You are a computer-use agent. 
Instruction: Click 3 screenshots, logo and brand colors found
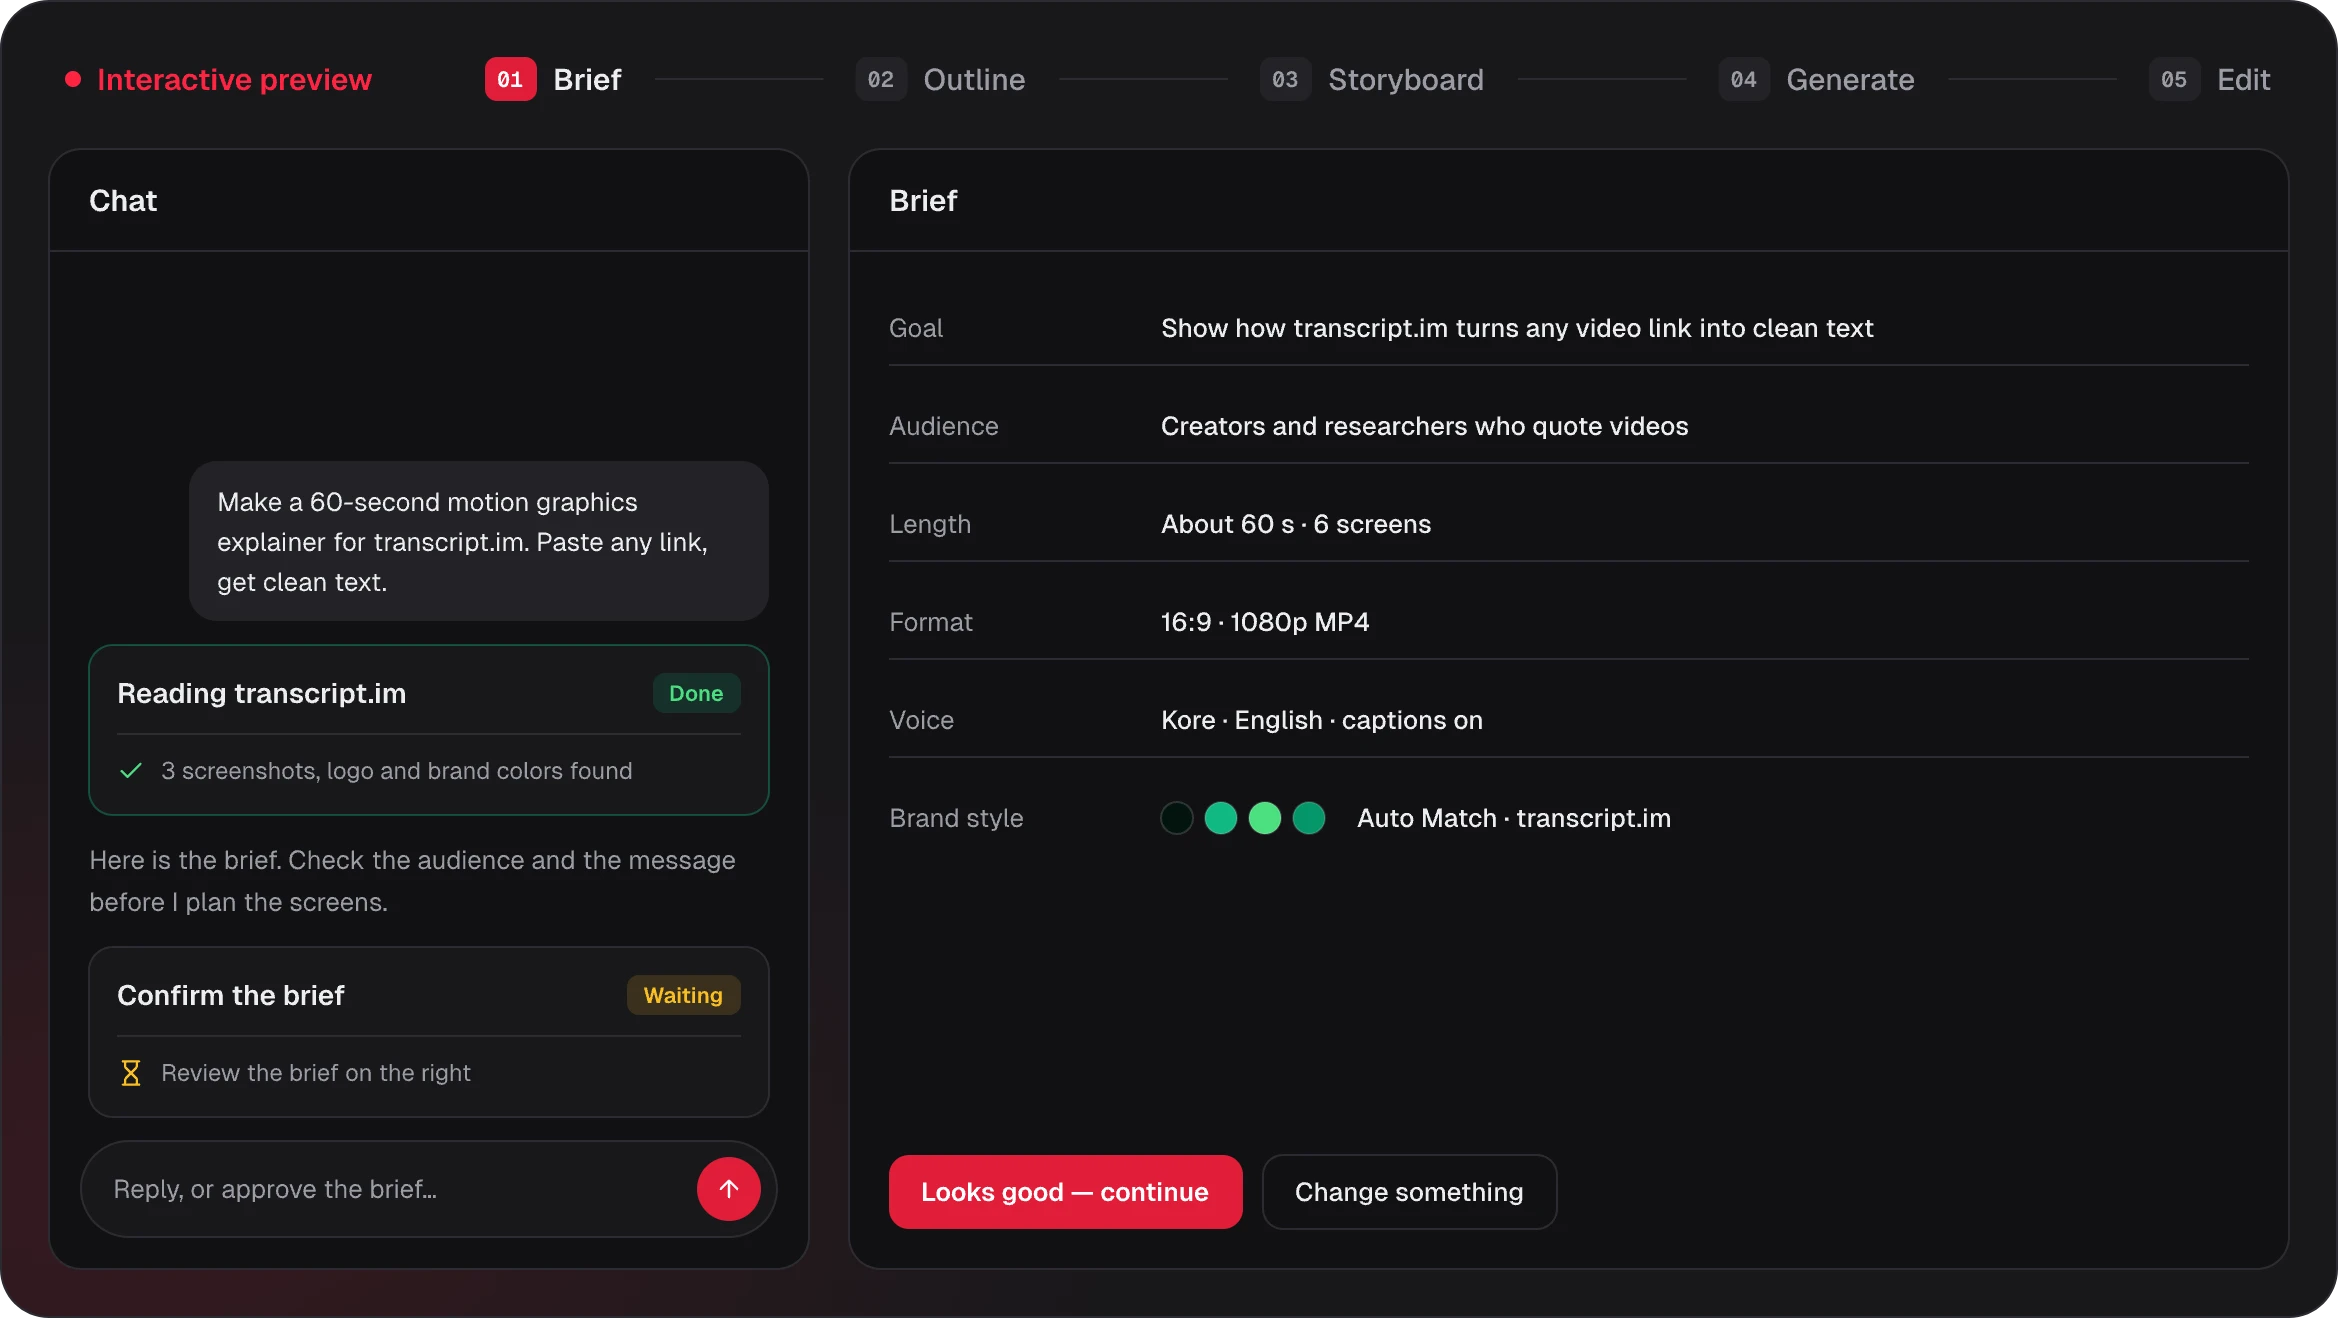[396, 771]
